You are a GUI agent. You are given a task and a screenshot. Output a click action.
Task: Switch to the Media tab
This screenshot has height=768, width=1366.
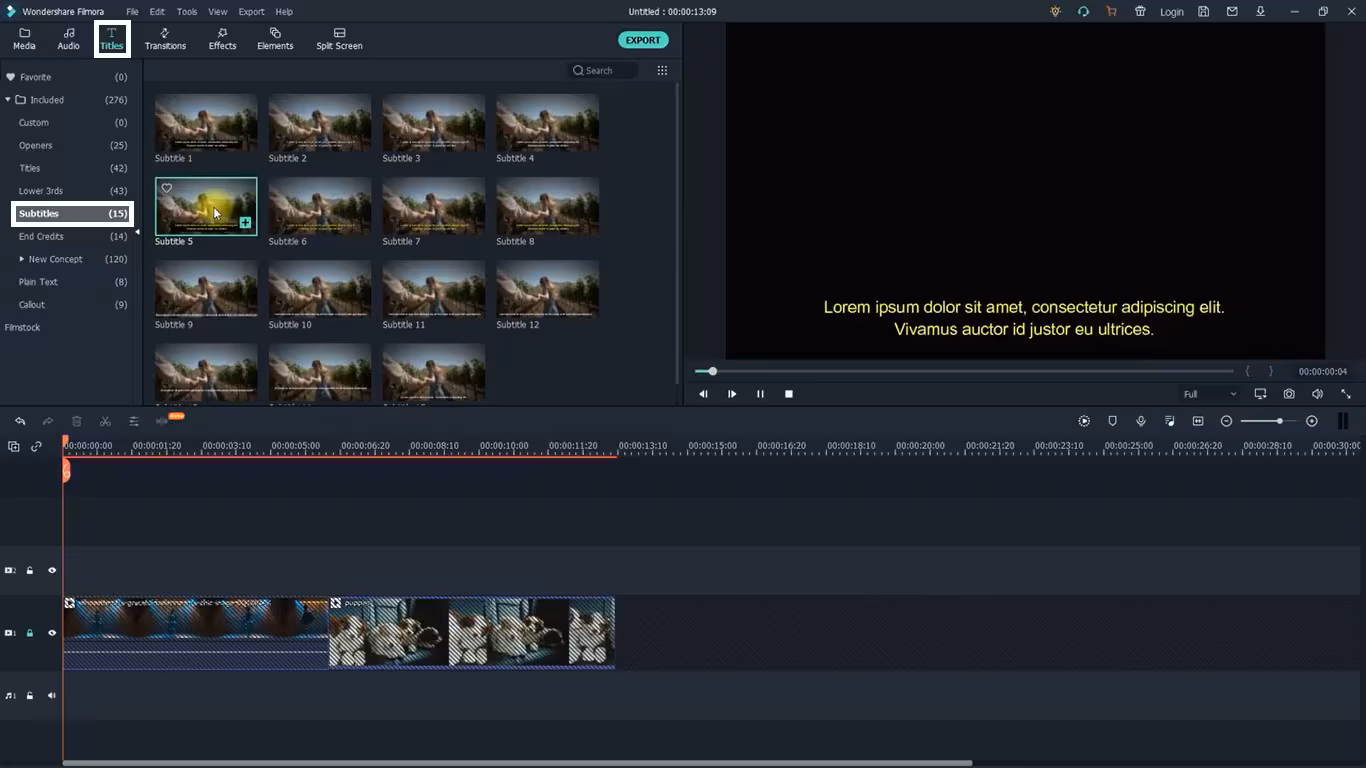[x=24, y=39]
